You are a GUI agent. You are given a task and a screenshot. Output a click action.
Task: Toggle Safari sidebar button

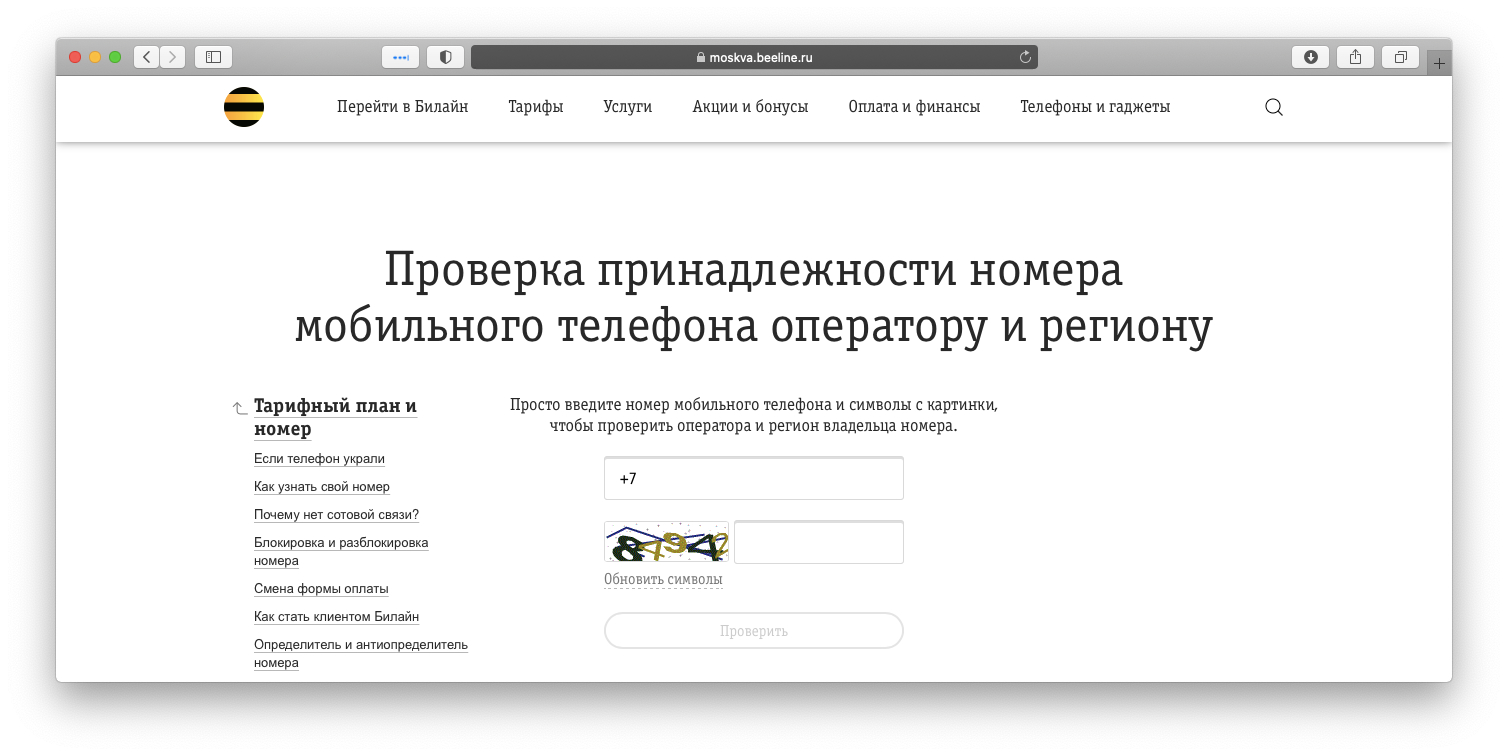point(213,57)
